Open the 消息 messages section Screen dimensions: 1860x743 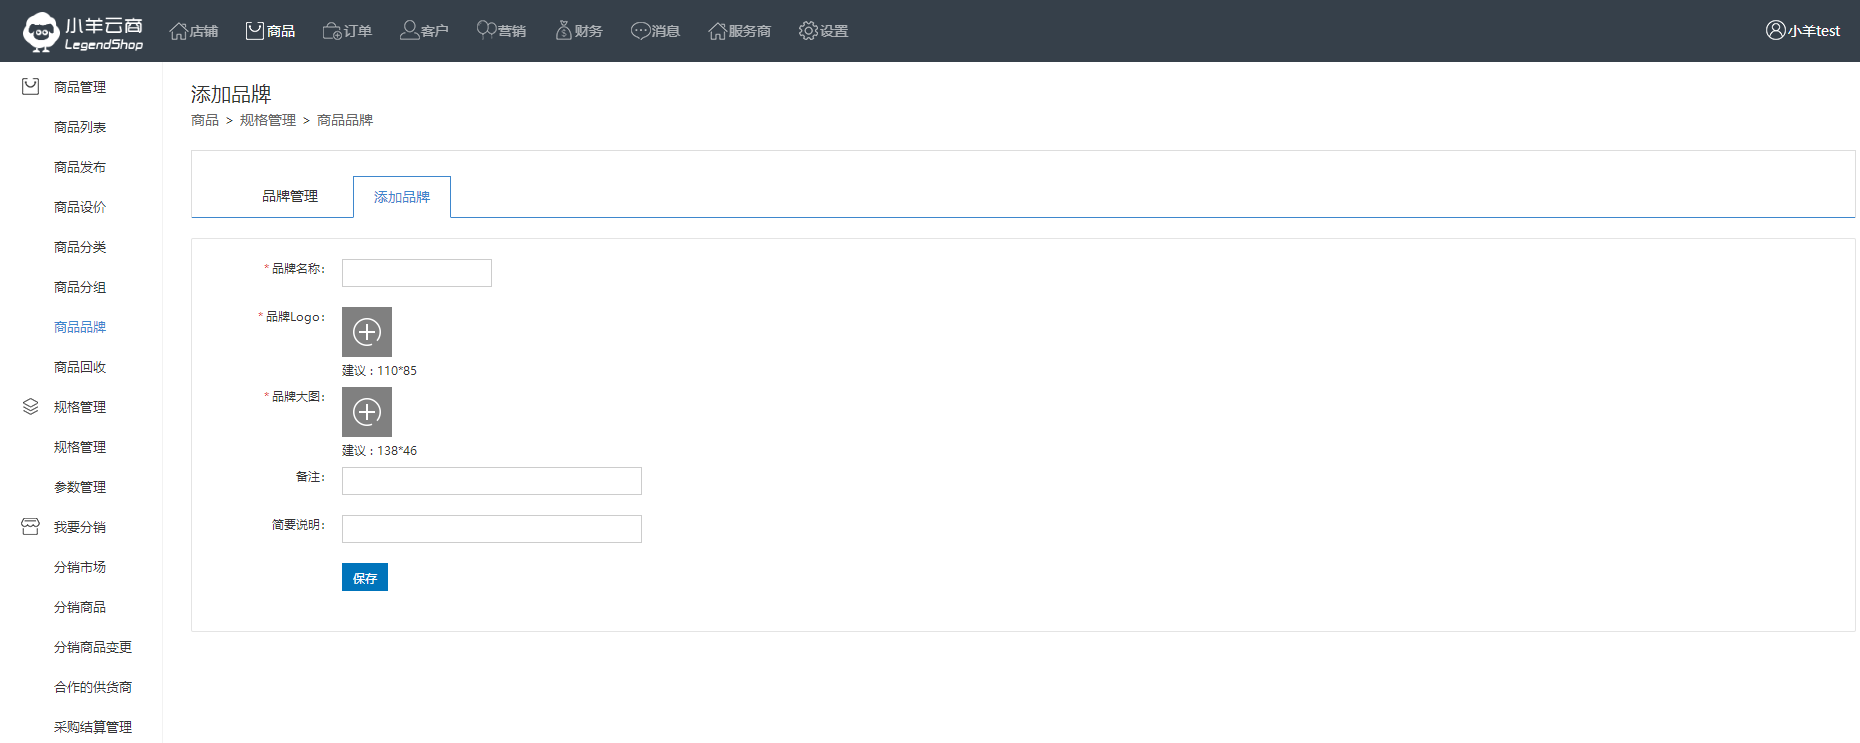(x=655, y=31)
